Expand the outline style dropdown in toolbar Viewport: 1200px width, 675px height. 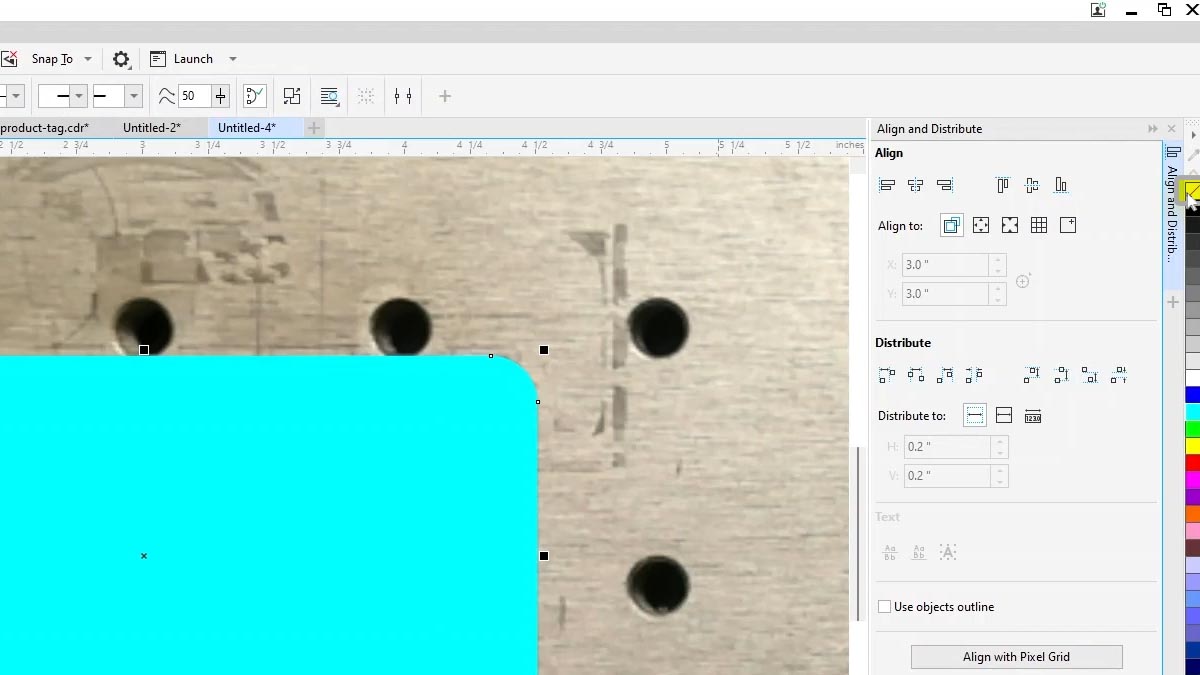pyautogui.click(x=79, y=95)
